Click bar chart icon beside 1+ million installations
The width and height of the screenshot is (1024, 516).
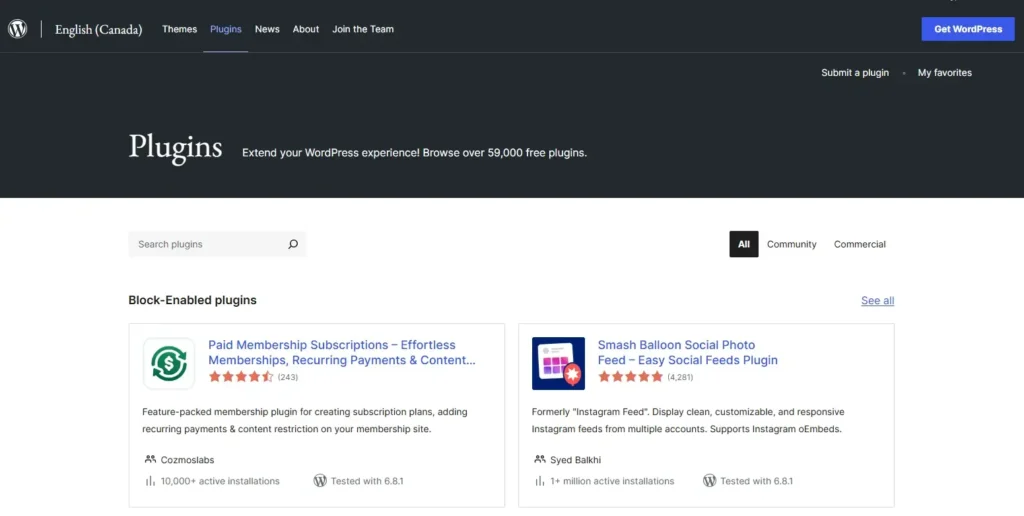click(539, 481)
